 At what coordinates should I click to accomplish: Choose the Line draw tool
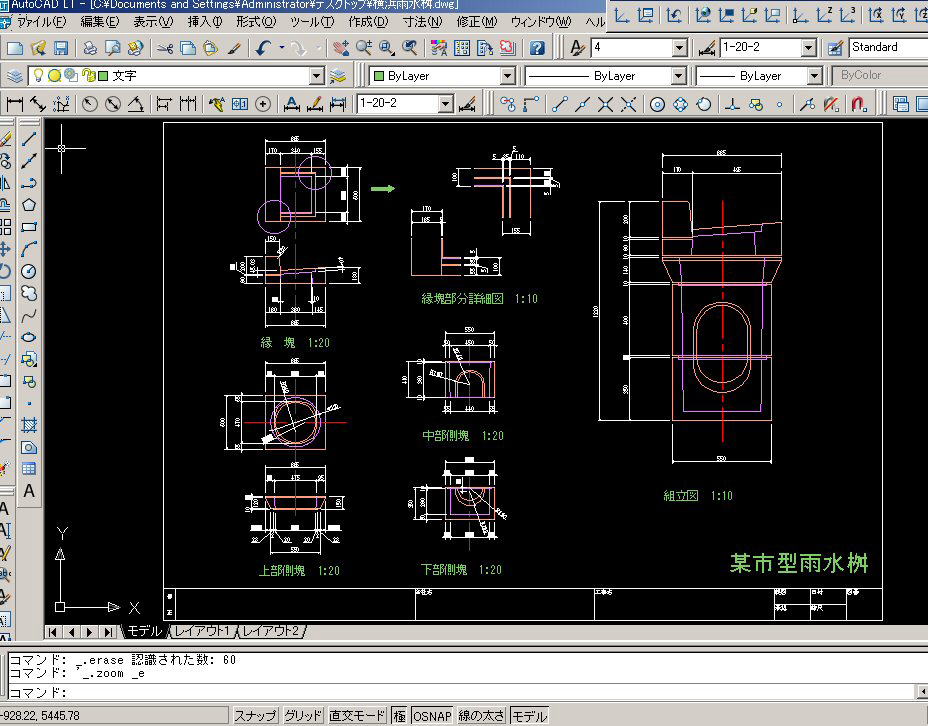pyautogui.click(x=29, y=139)
